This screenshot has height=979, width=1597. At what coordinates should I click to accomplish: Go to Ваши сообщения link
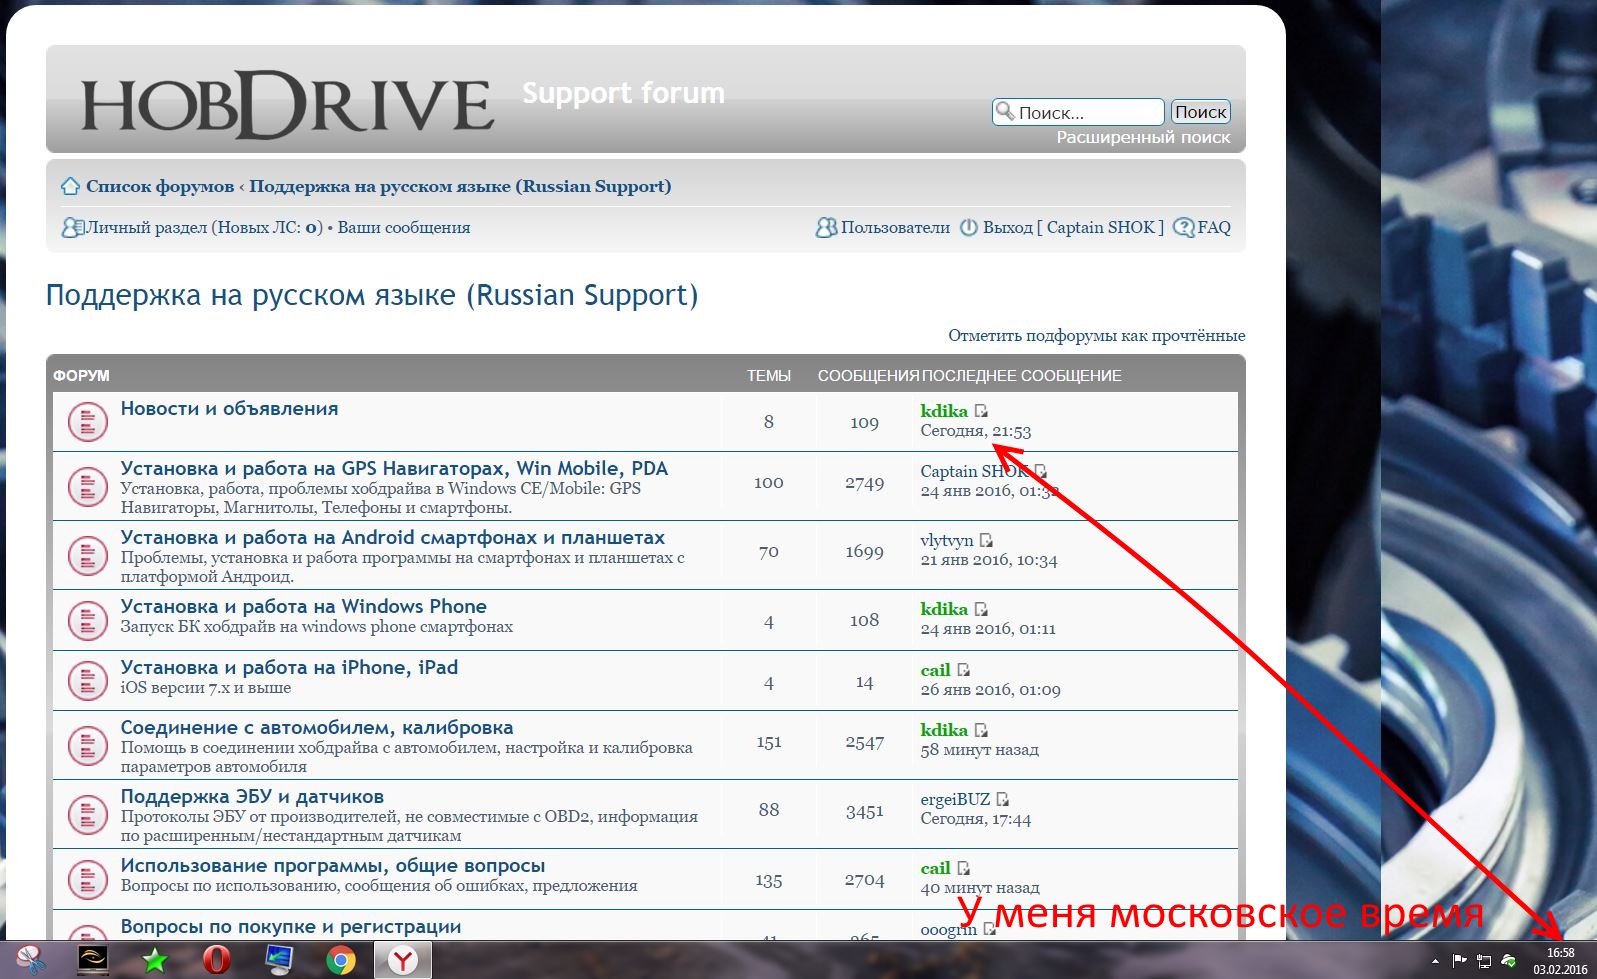(403, 228)
